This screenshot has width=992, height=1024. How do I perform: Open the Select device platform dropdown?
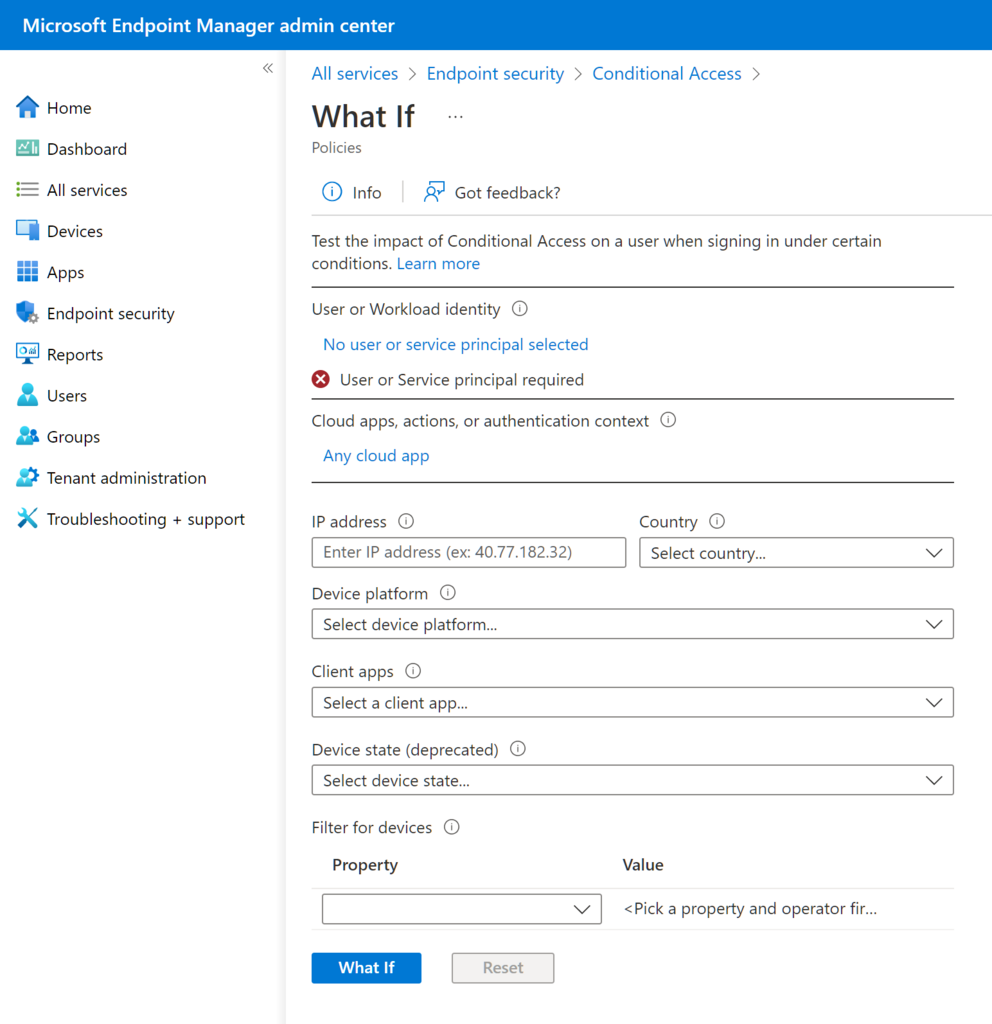click(632, 624)
